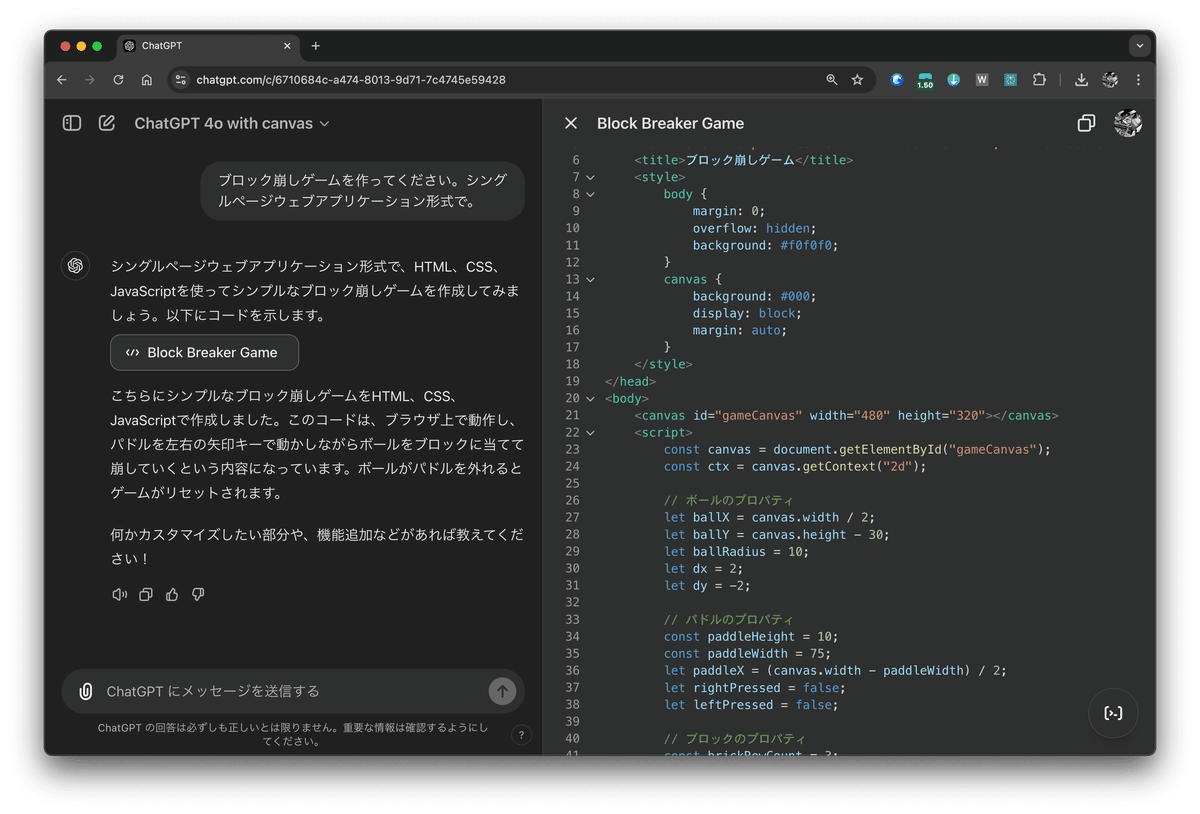The image size is (1200, 814).
Task: Go back in browser history
Action: pyautogui.click(x=62, y=80)
